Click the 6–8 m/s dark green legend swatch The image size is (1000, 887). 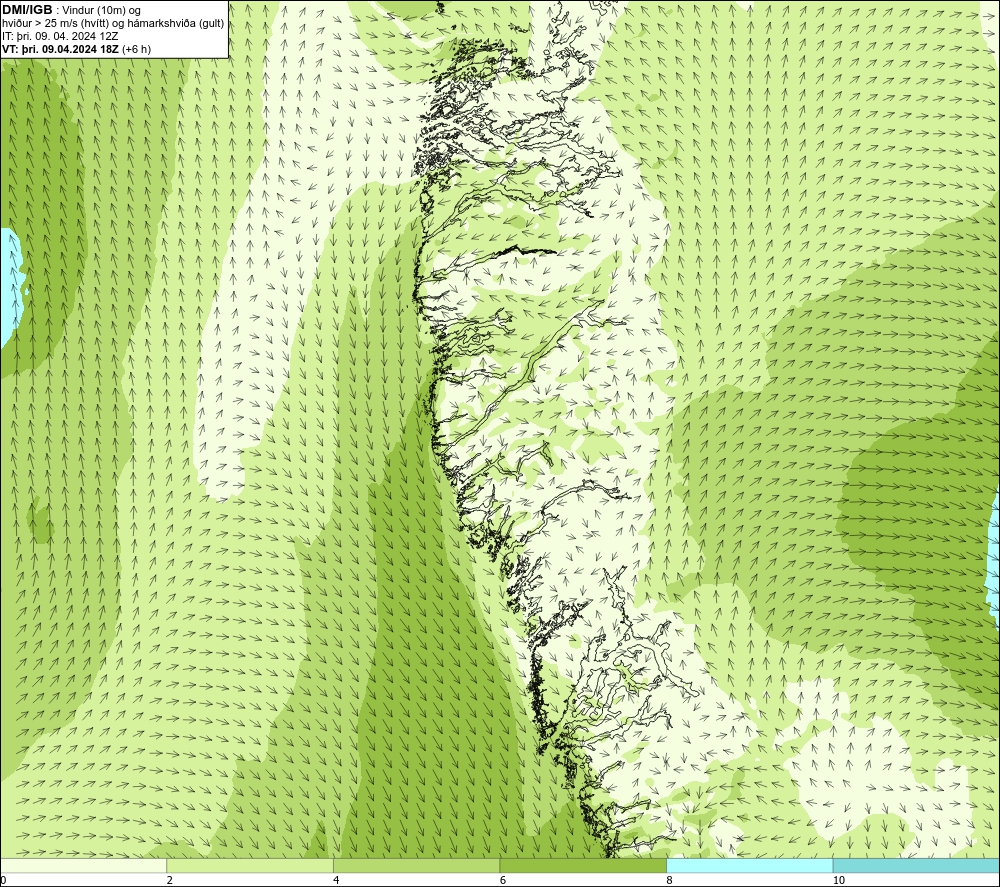[x=583, y=866]
